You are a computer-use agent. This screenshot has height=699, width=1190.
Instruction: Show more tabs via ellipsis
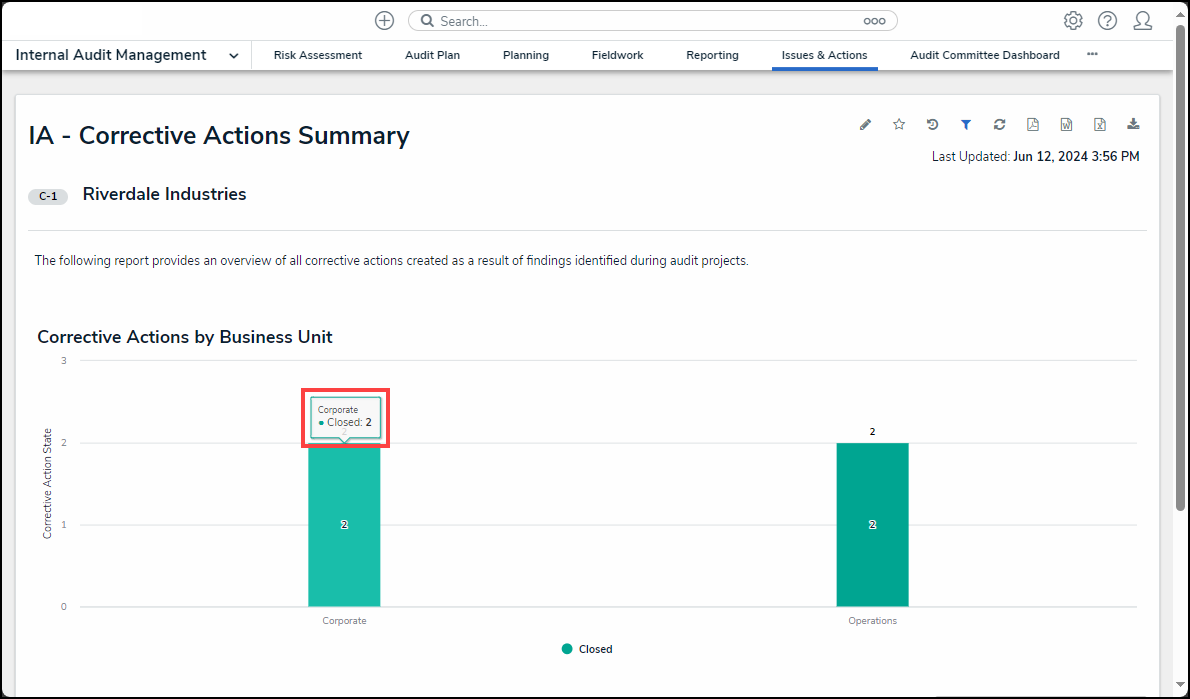(1092, 55)
